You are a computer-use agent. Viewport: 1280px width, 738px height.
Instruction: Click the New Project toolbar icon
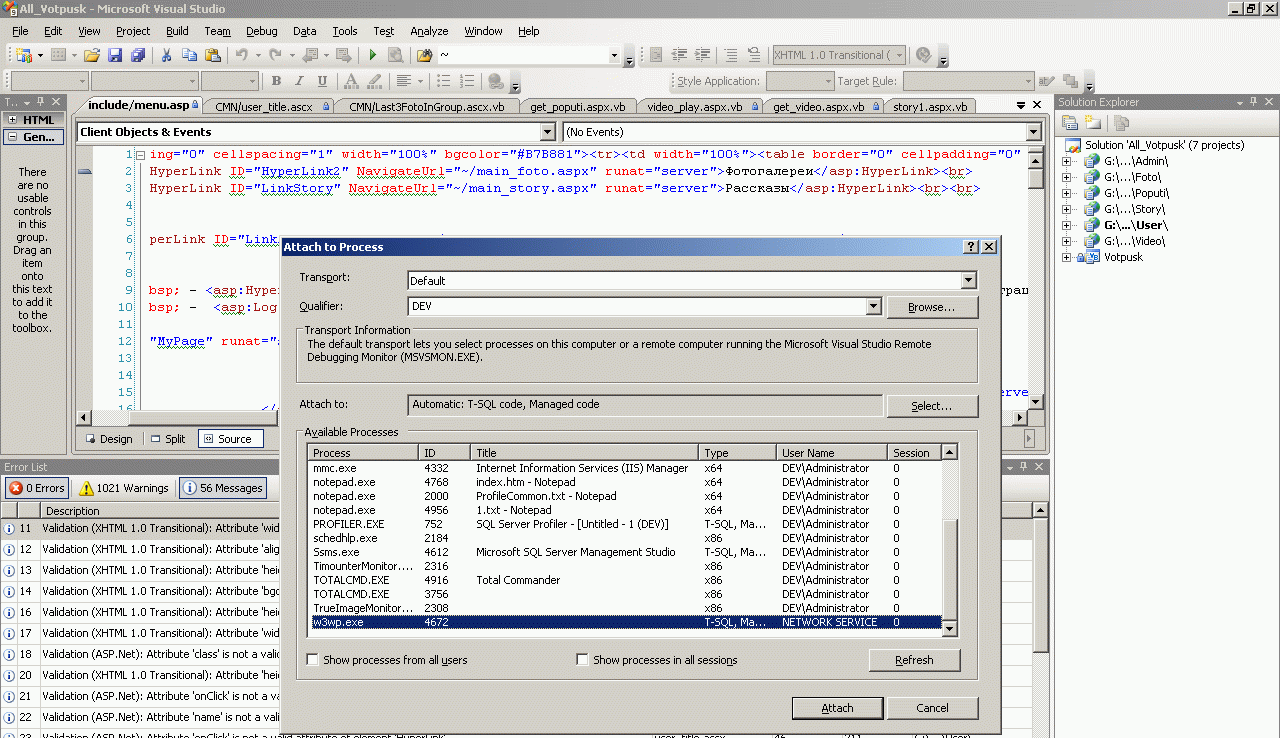(22, 56)
